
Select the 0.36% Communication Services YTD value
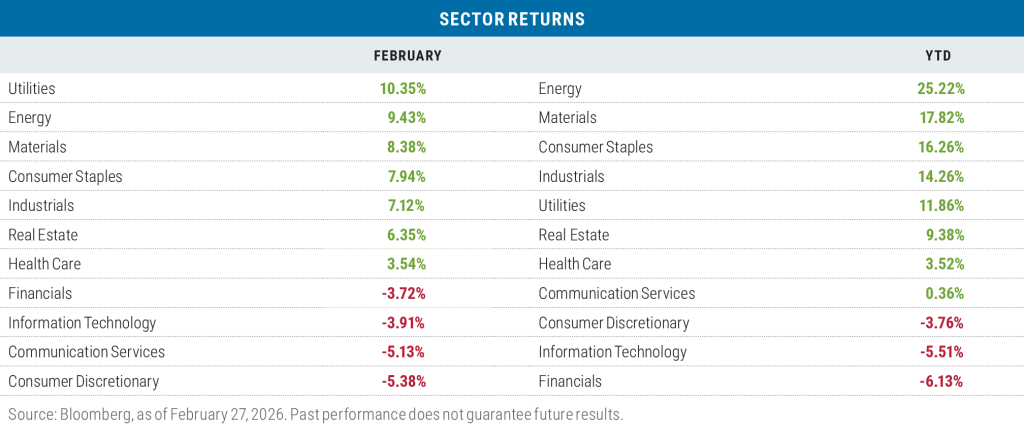(x=943, y=293)
